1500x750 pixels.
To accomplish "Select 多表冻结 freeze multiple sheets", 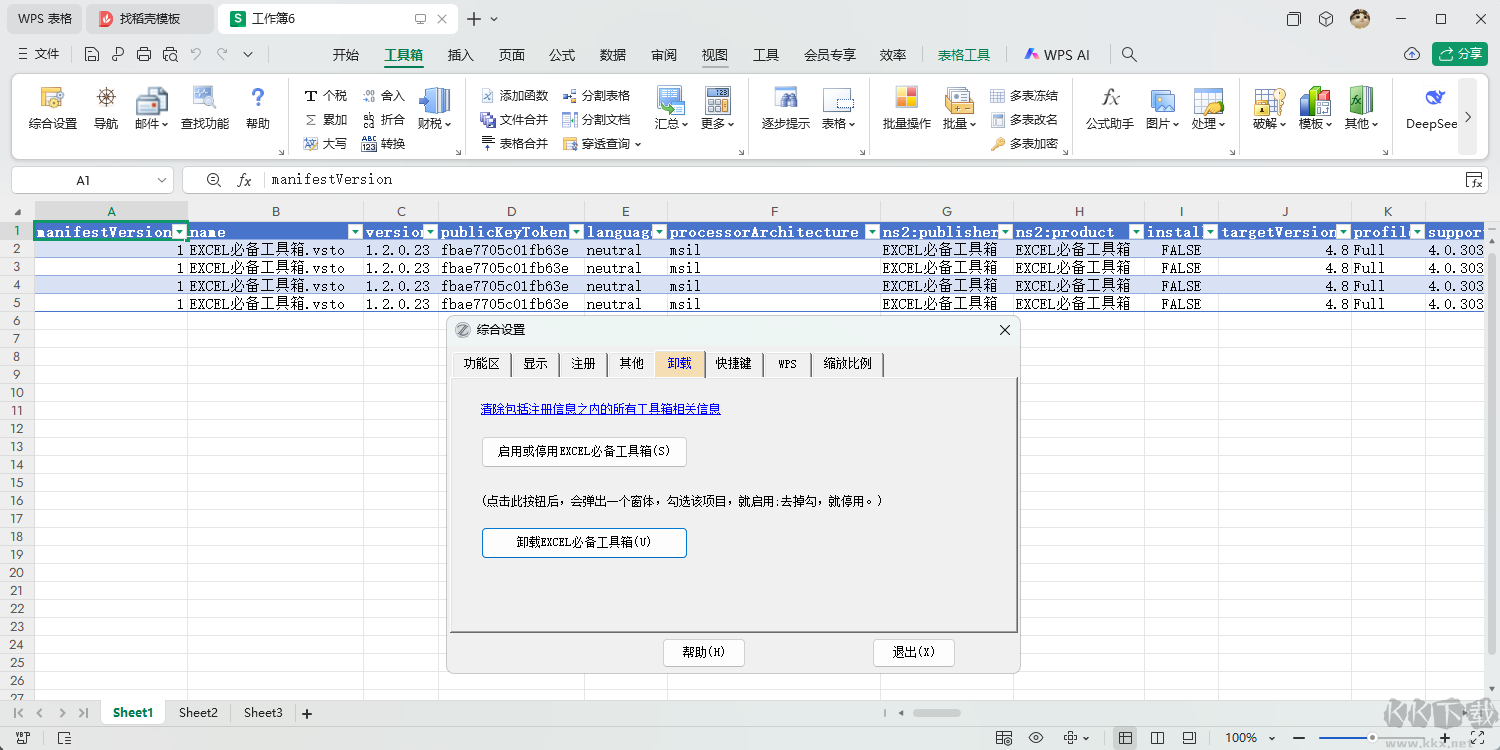I will 1024,96.
